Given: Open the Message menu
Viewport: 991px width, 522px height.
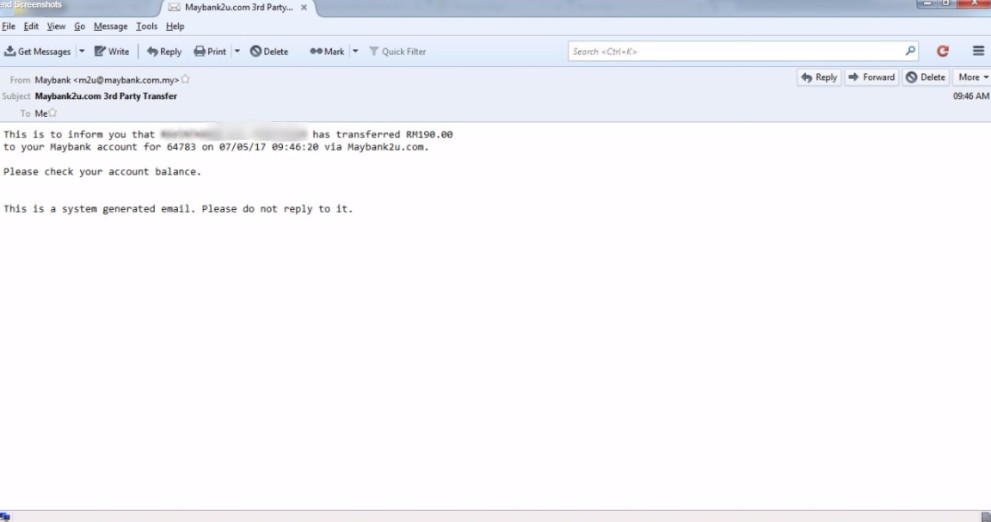Looking at the screenshot, I should pos(111,27).
